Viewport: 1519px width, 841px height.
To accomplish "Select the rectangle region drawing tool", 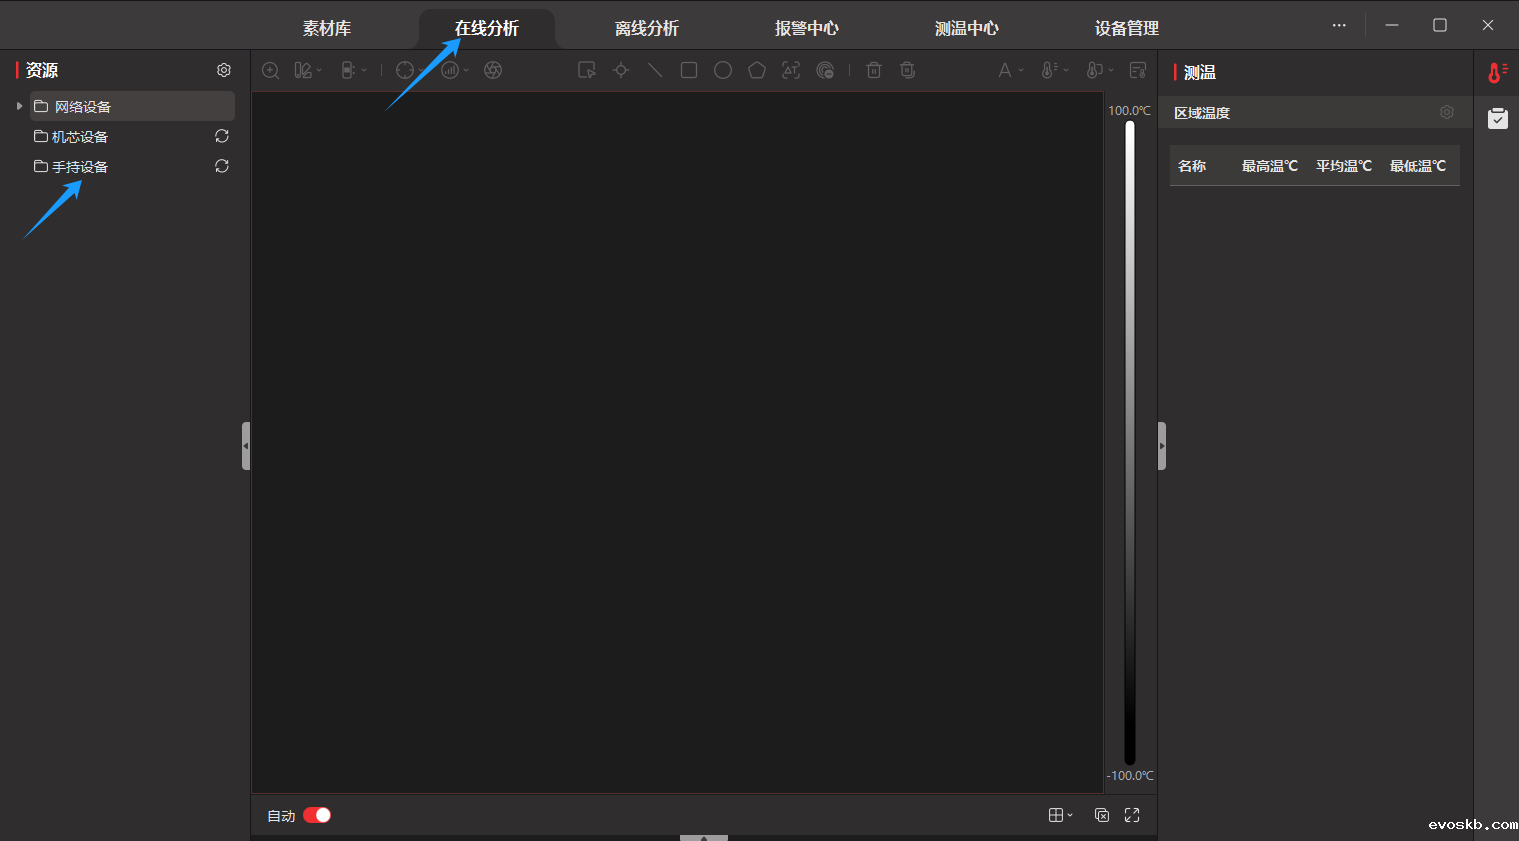I will (x=689, y=70).
